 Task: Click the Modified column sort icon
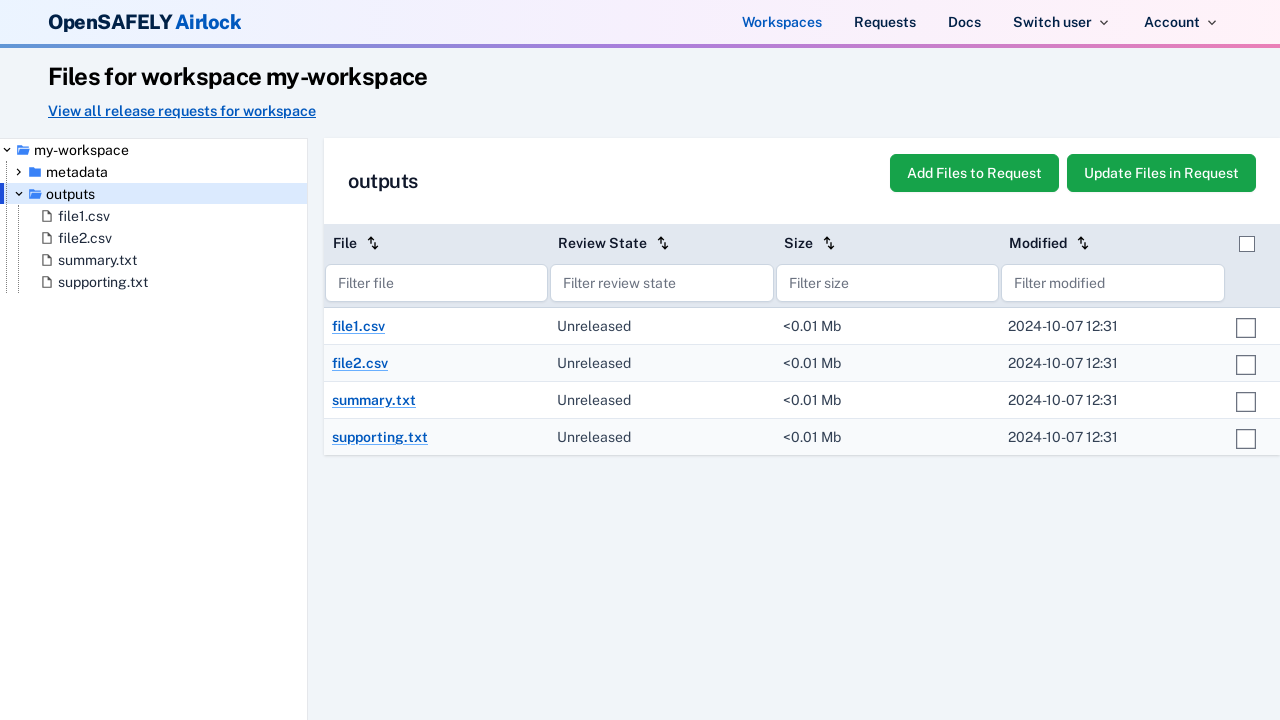click(x=1083, y=243)
